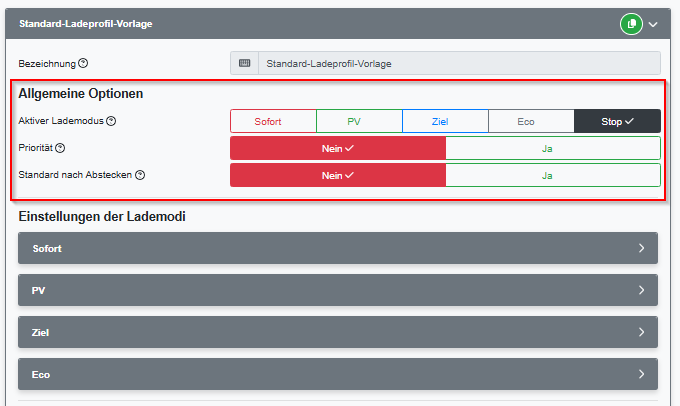This screenshot has height=406, width=680.
Task: Choose Eco as active charging mode
Action: [x=531, y=121]
